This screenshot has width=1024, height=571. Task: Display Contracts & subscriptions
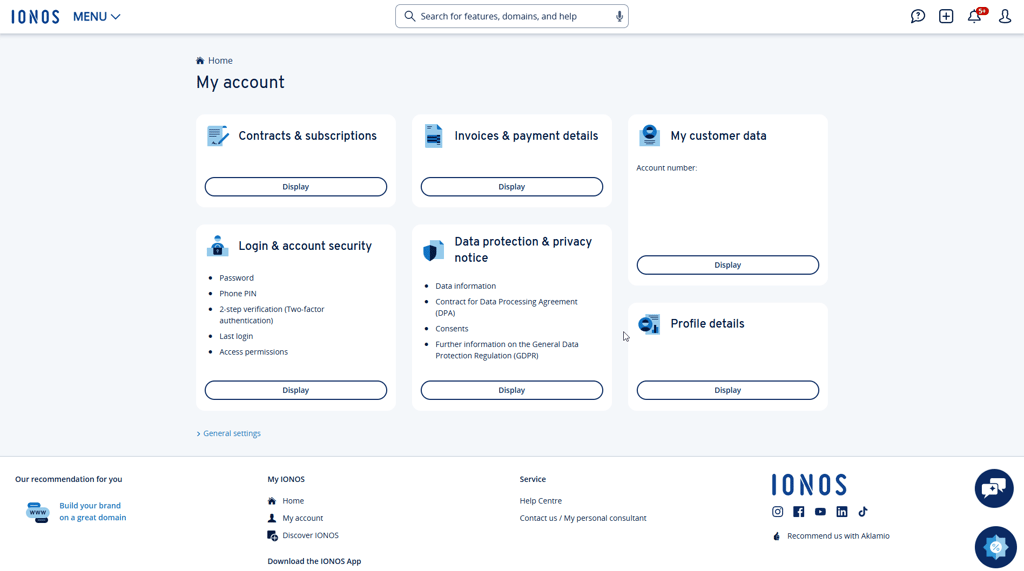click(x=296, y=187)
